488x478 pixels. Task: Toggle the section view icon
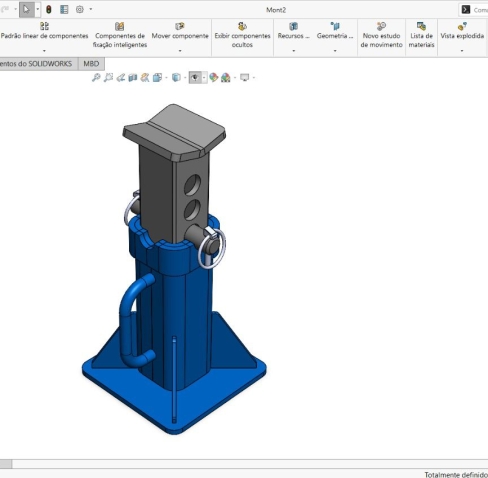point(133,78)
